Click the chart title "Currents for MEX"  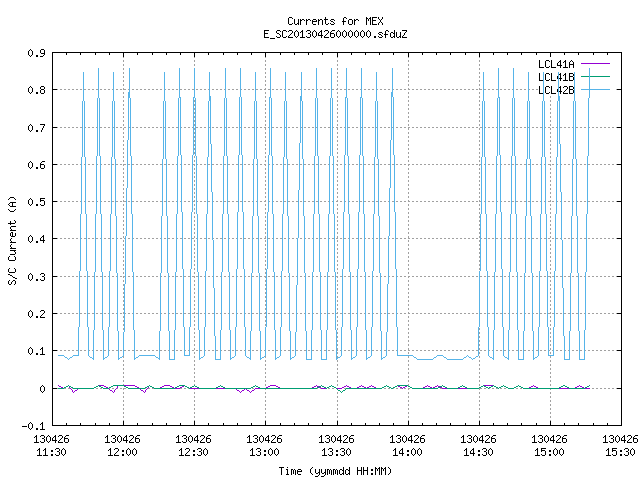(335, 21)
